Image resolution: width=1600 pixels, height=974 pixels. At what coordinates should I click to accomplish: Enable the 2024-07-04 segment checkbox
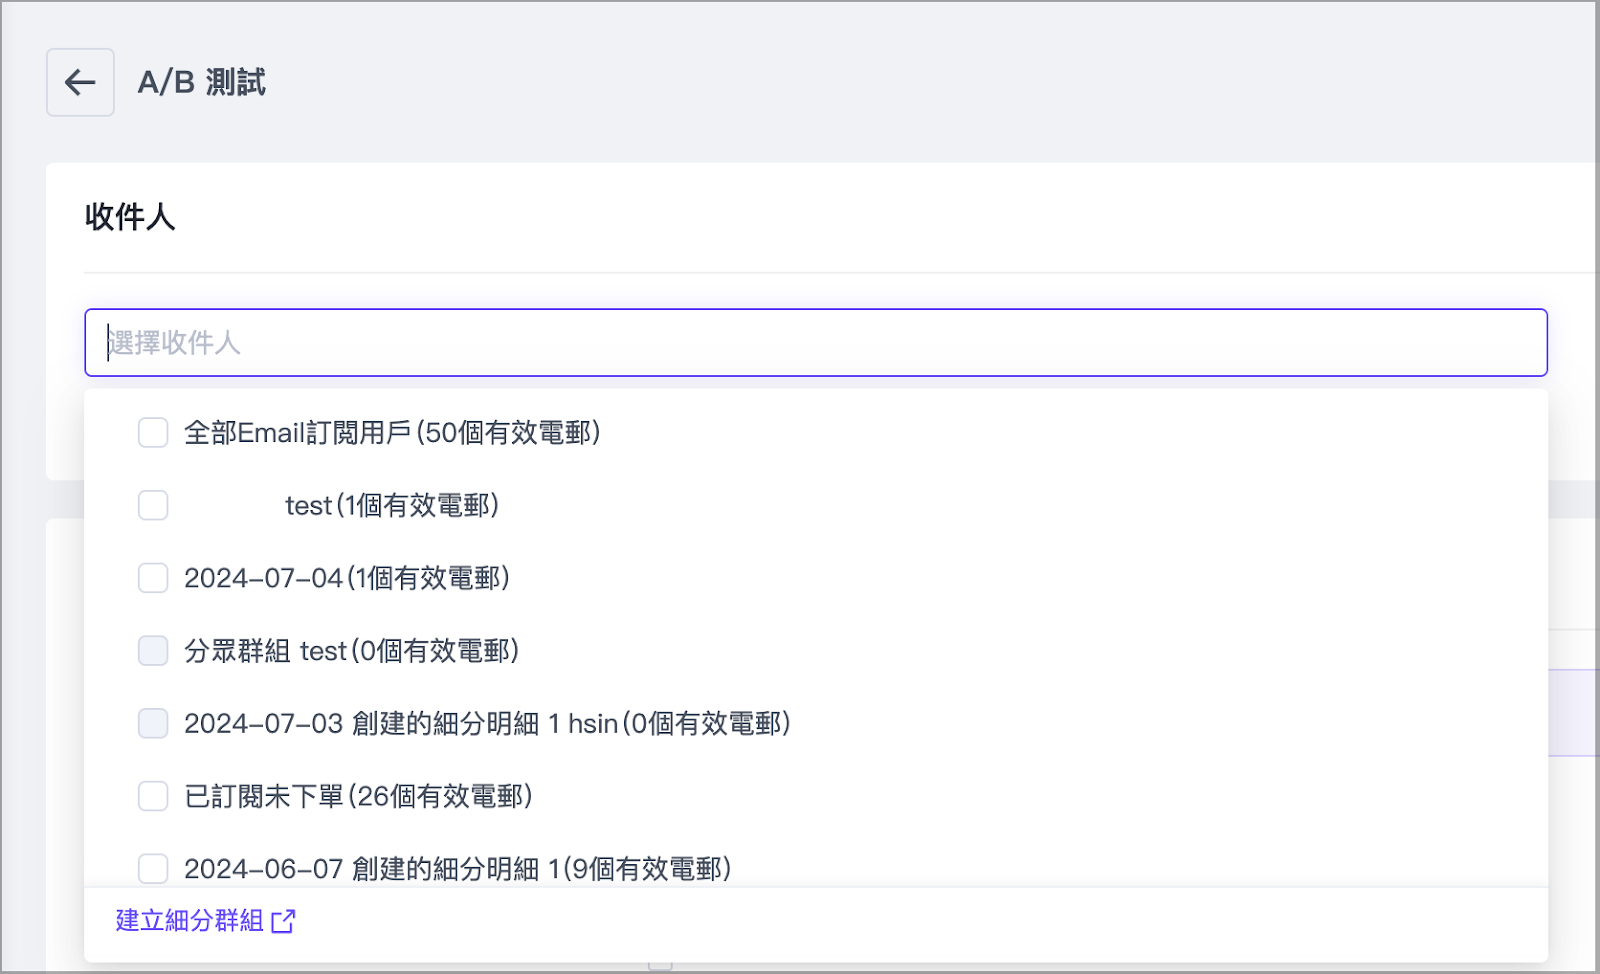click(x=153, y=578)
